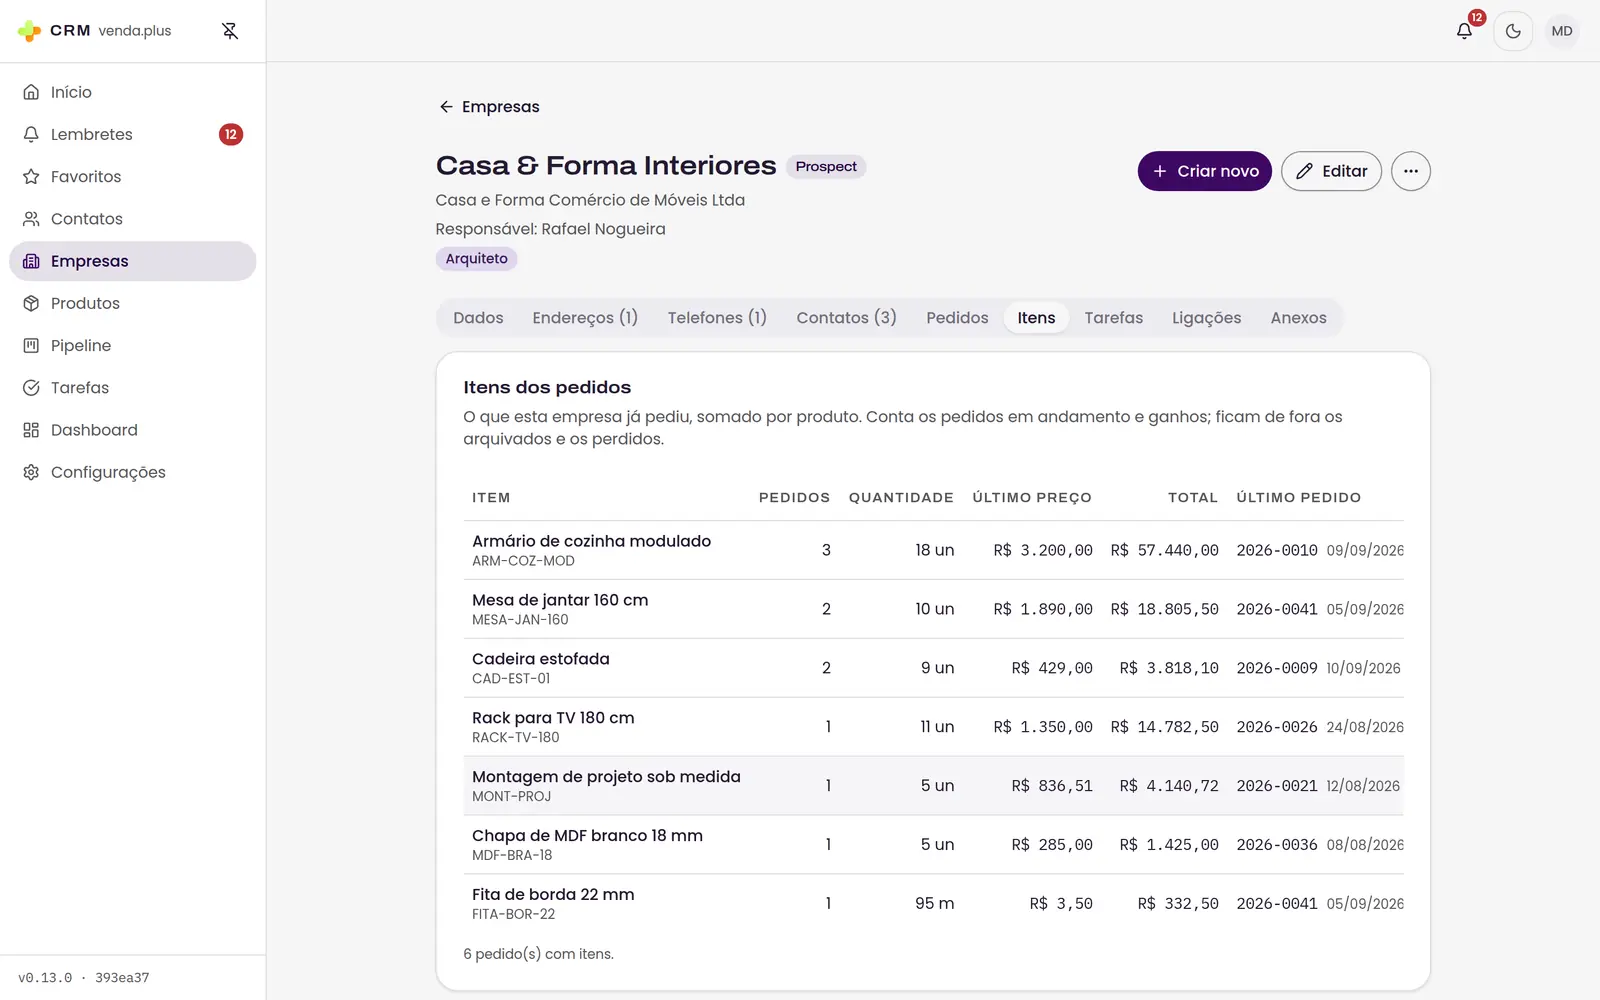Open order 2026-0021 link
This screenshot has width=1600, height=1000.
coord(1277,786)
